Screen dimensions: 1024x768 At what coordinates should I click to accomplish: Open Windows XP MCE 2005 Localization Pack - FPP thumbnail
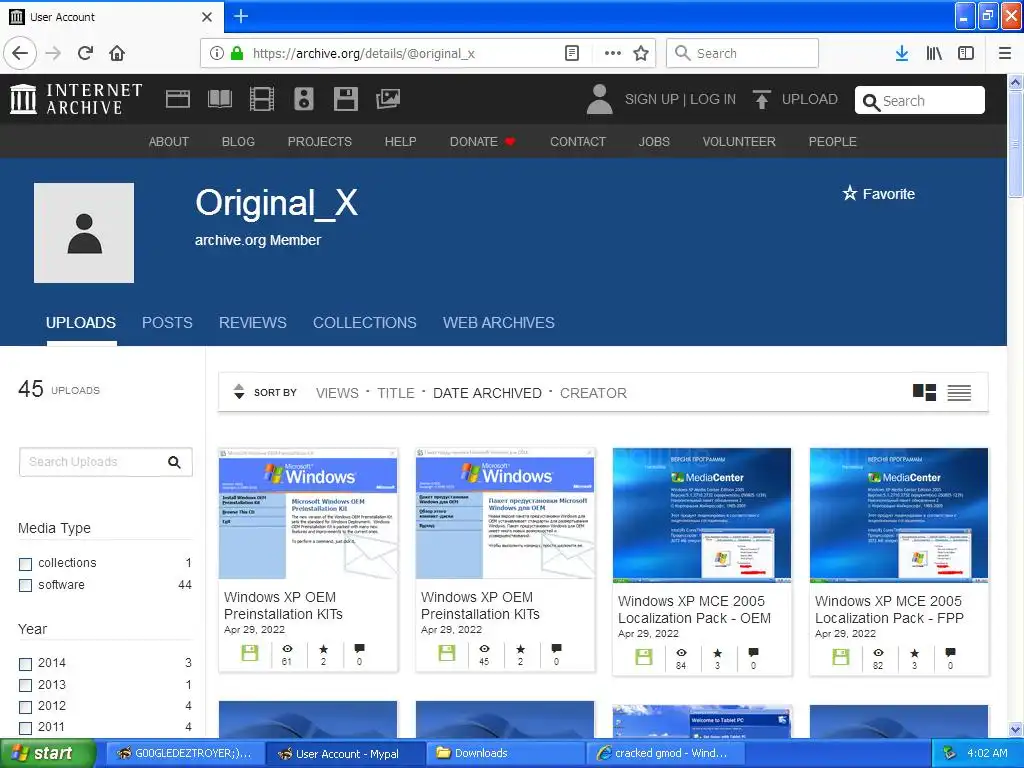tap(899, 515)
